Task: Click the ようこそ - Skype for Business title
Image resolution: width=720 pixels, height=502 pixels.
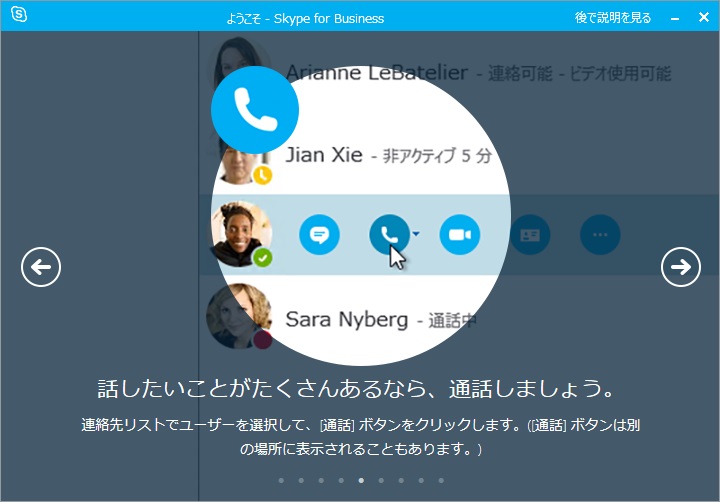Action: click(x=305, y=18)
